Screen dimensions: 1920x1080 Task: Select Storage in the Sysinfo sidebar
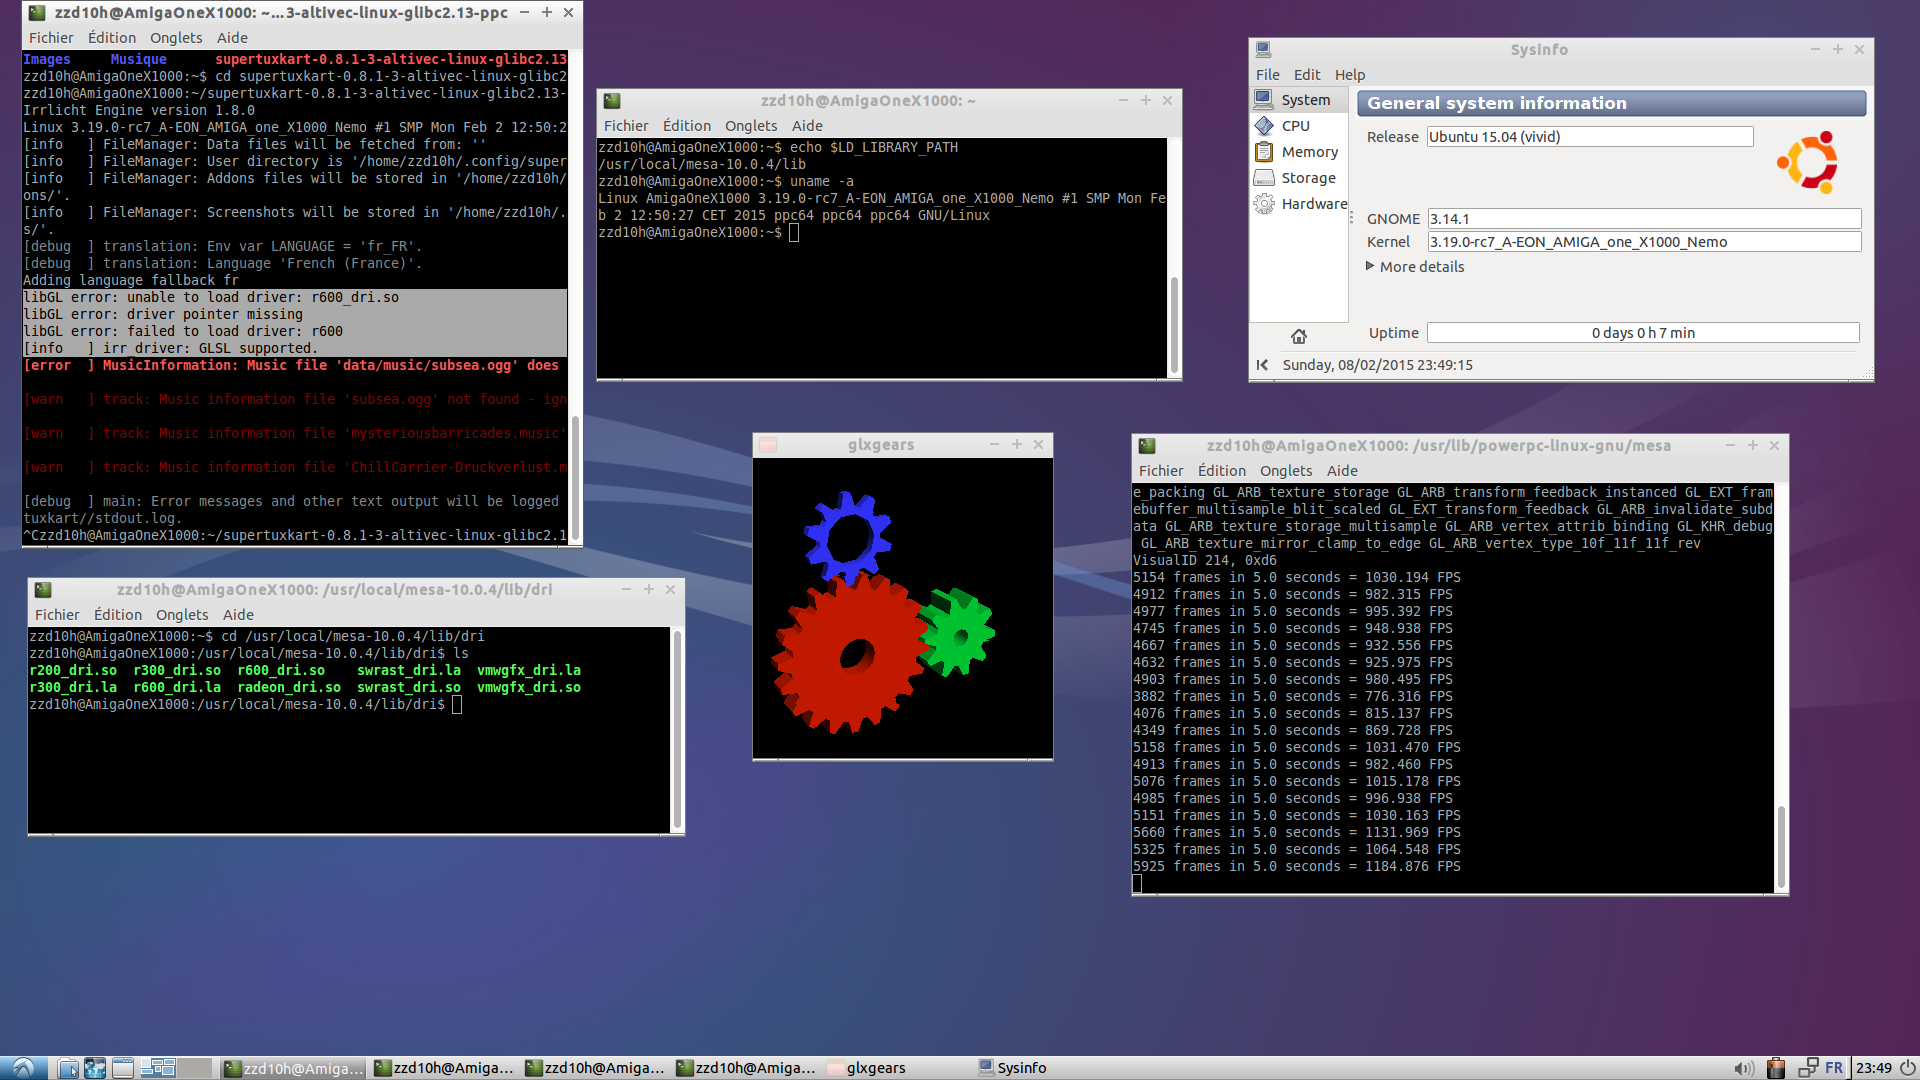click(1307, 178)
